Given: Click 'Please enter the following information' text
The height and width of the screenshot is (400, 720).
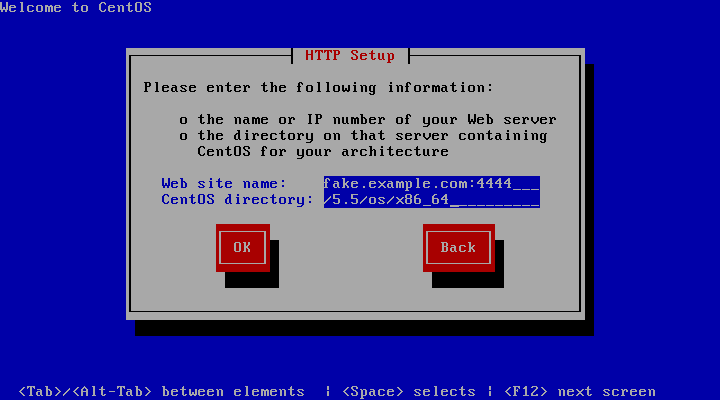Looking at the screenshot, I should click(318, 87).
